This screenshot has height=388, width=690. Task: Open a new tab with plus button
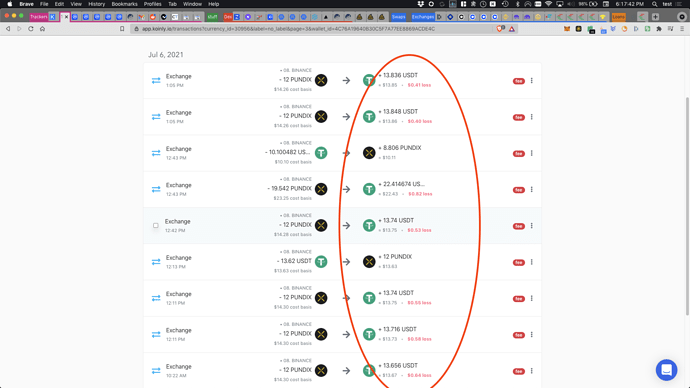pyautogui.click(x=655, y=17)
